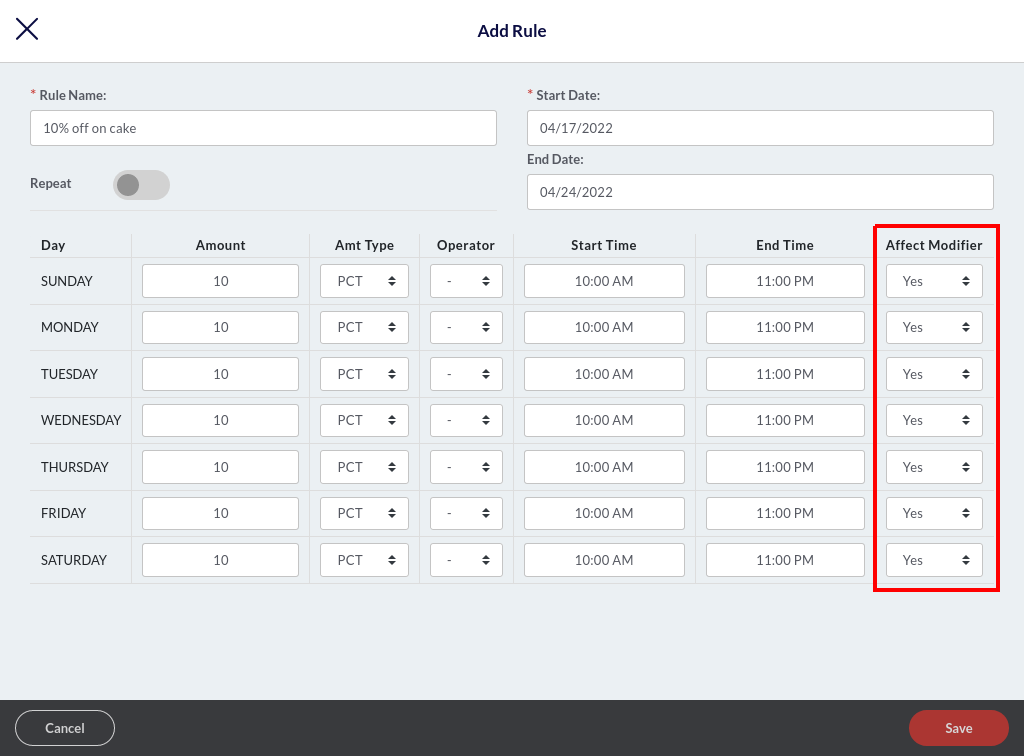Open Saturday's Affect Modifier dropdown

click(x=934, y=560)
